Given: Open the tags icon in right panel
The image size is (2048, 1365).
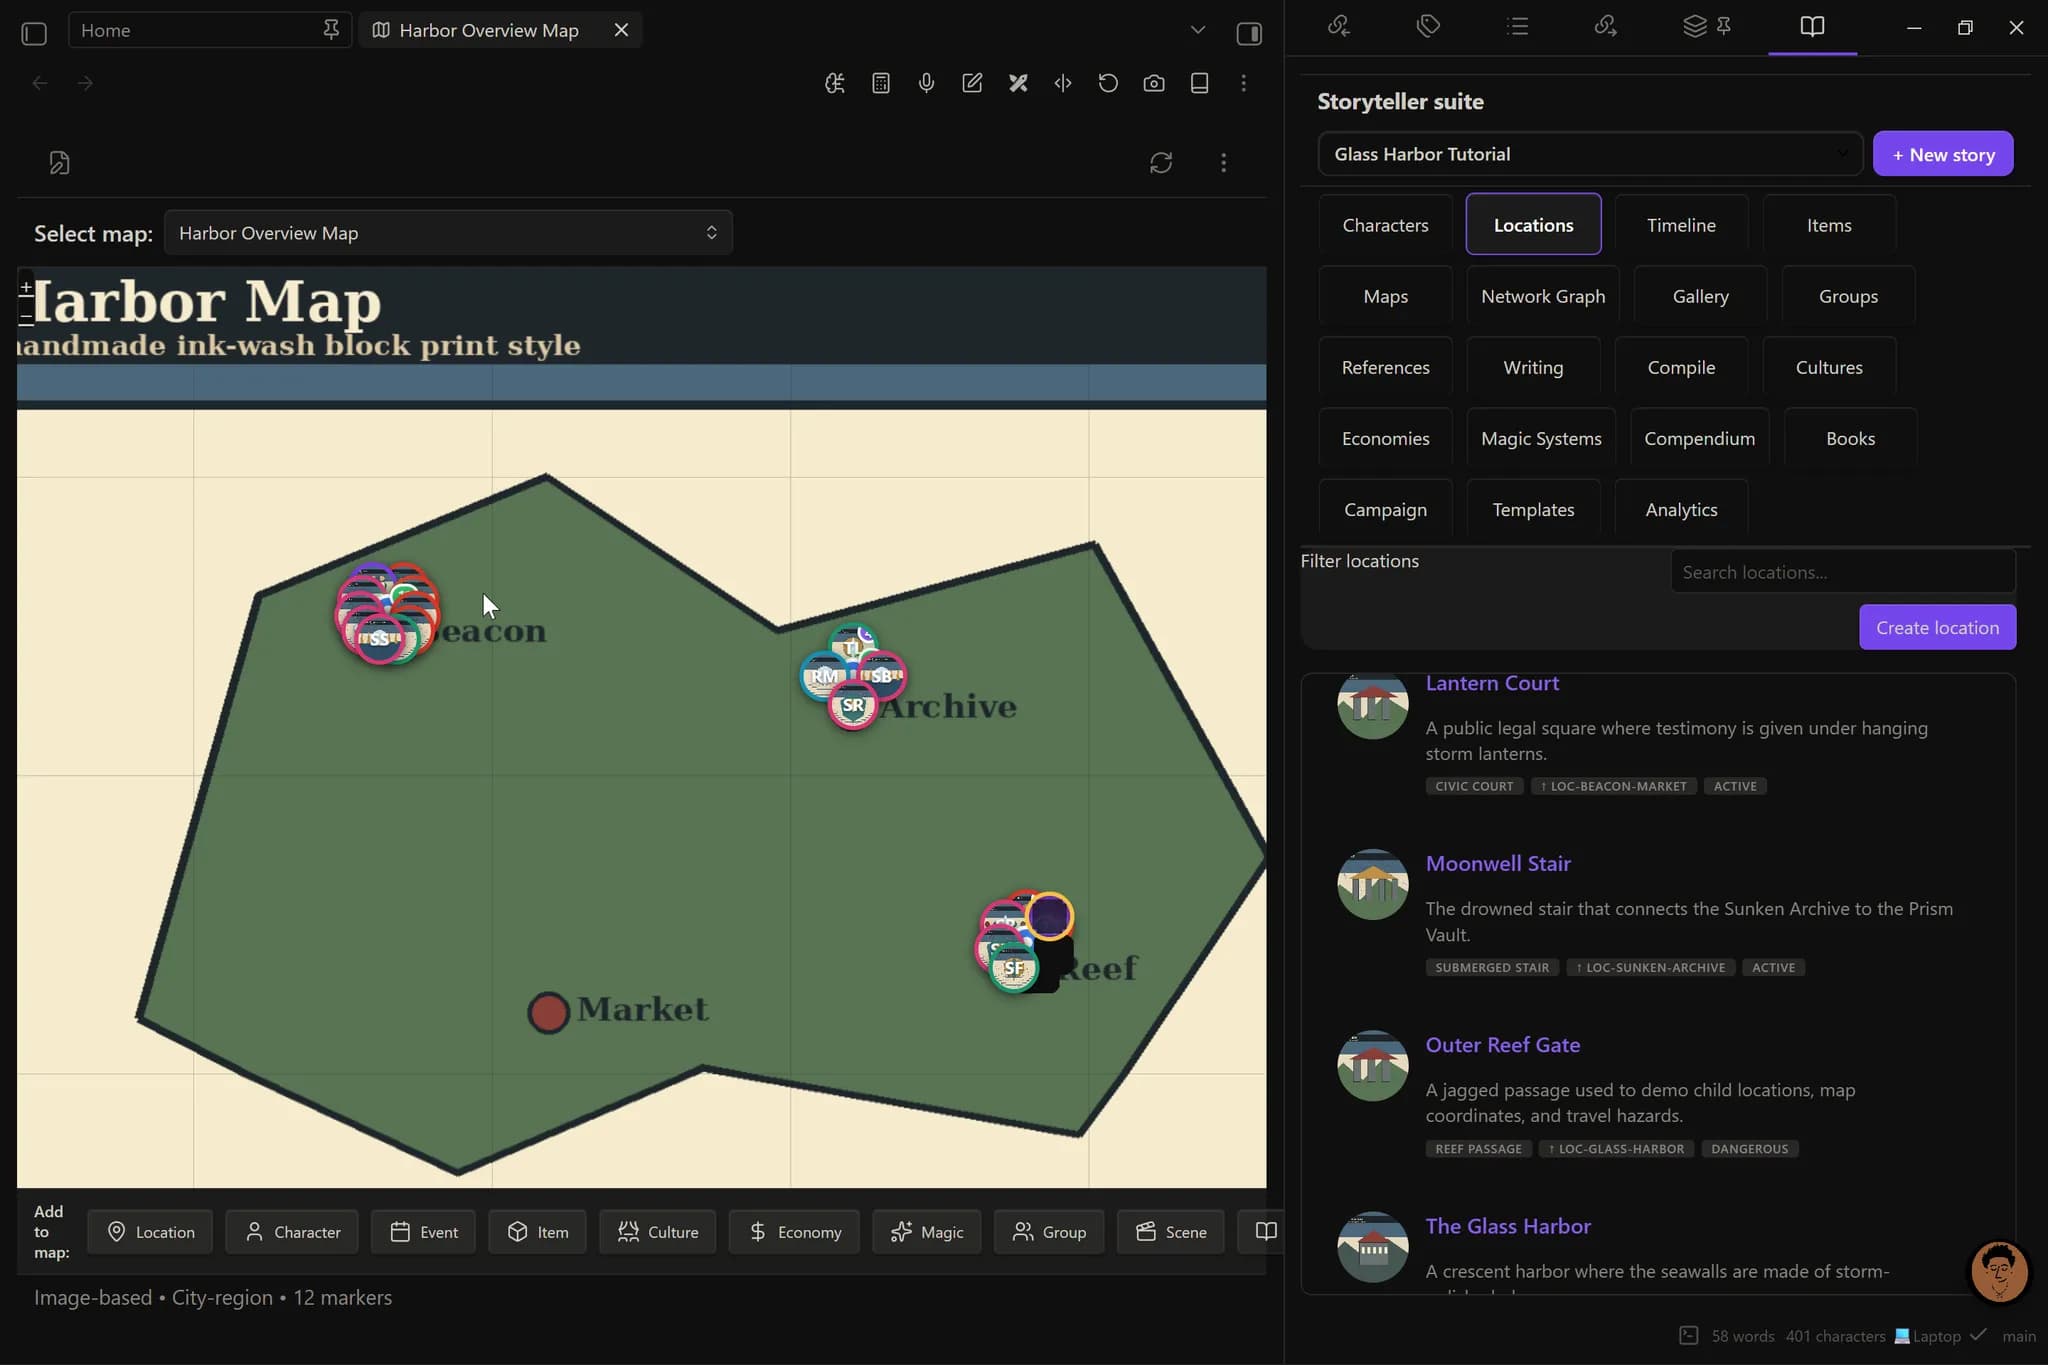Looking at the screenshot, I should tap(1428, 26).
